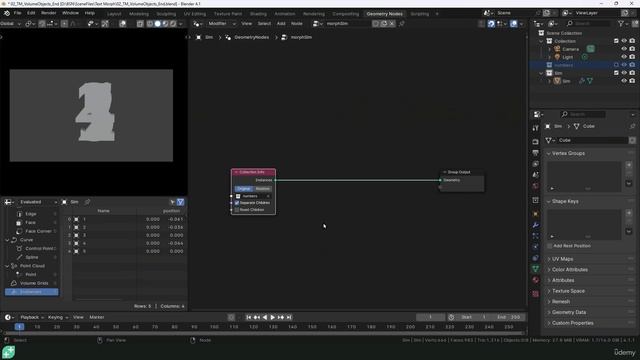Open the Edit menu
This screenshot has width=640, height=360.
click(31, 13)
